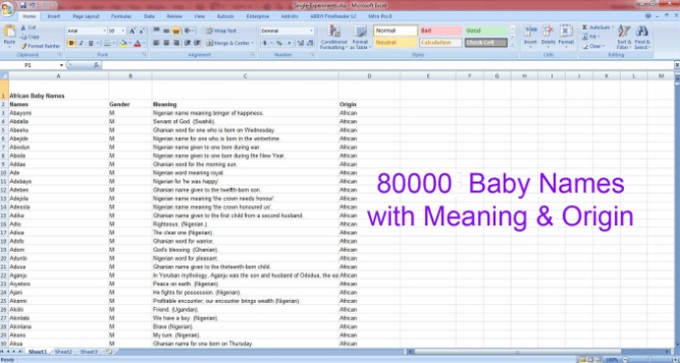Screen dimensions: 680x363
Task: Click inside the formula bar
Action: [x=388, y=65]
